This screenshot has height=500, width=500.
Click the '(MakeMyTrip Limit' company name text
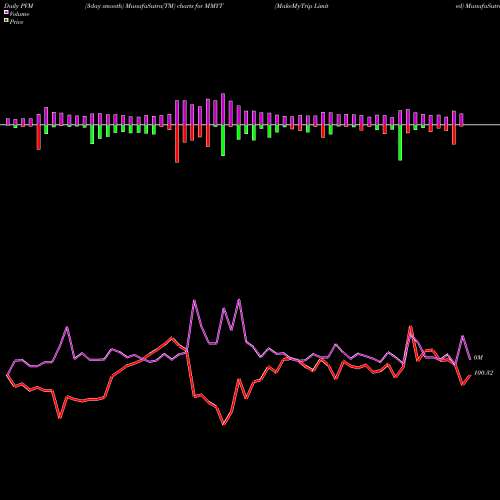tap(302, 6)
